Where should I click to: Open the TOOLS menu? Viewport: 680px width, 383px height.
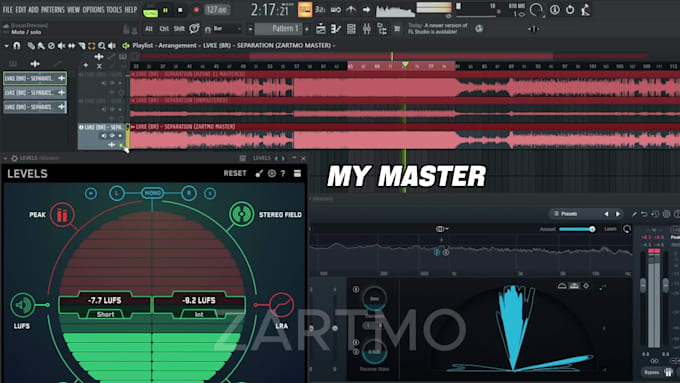[114, 10]
